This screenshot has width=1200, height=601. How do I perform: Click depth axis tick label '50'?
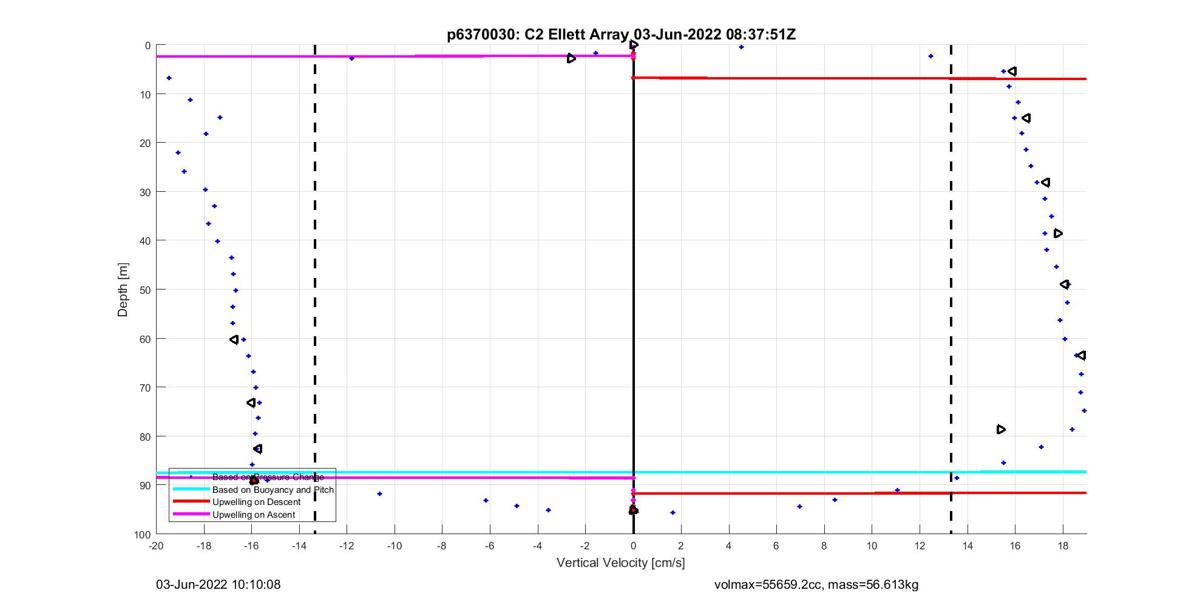(x=144, y=290)
